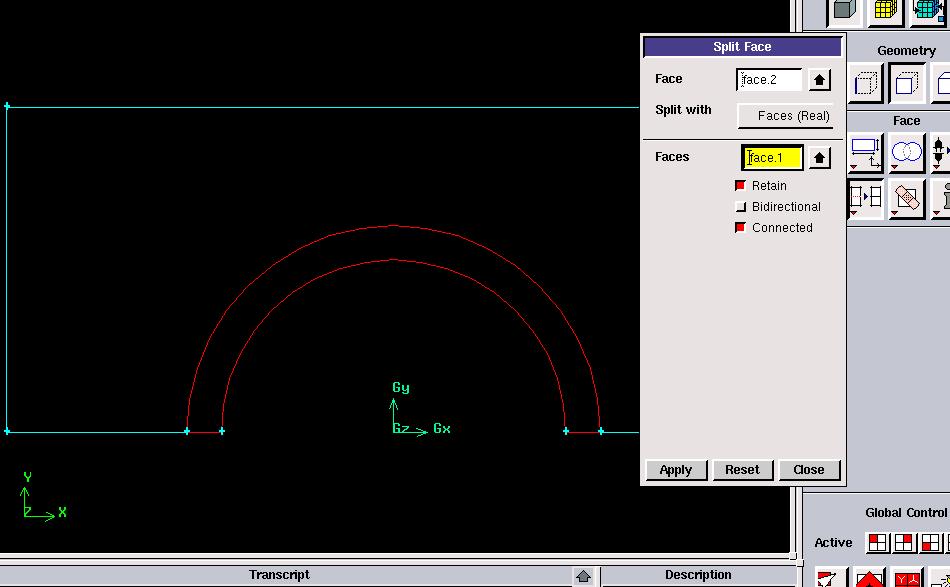Select the Edge geometry command button
This screenshot has height=587, width=950.
click(x=866, y=83)
